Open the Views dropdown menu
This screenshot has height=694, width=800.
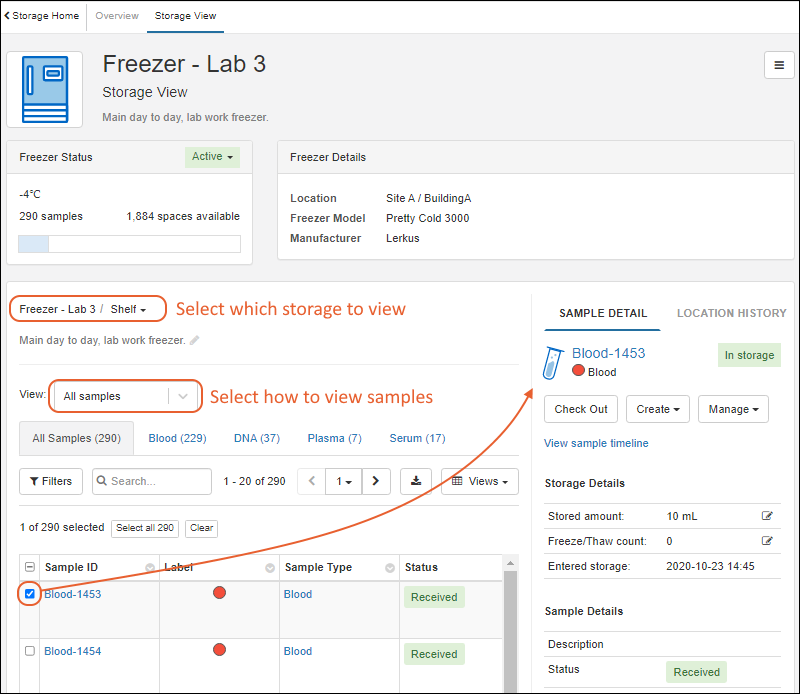pyautogui.click(x=480, y=481)
